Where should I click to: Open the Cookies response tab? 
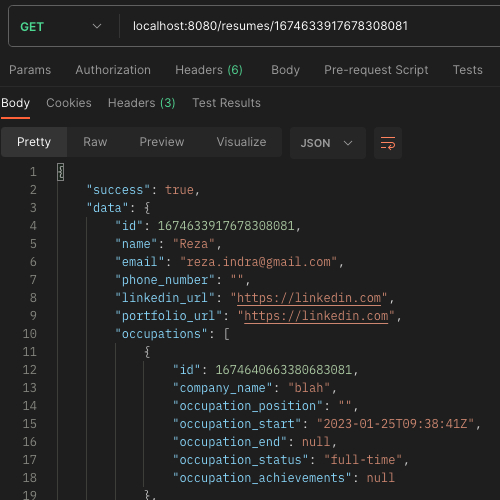click(69, 103)
